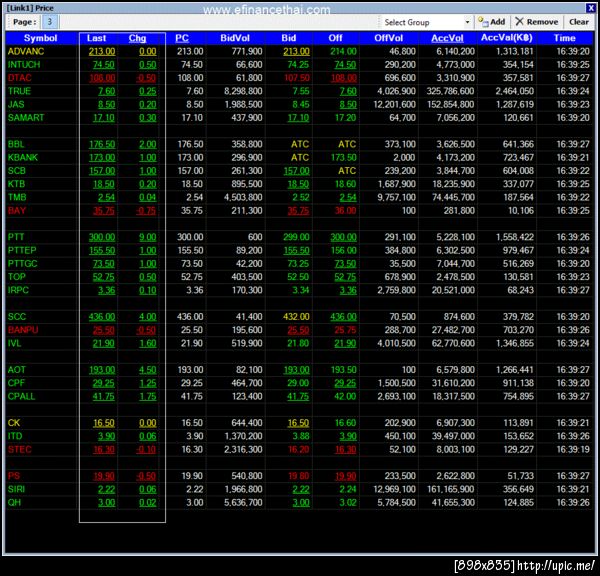Image resolution: width=600 pixels, height=576 pixels.
Task: Sort by the Symbol column header
Action: pyautogui.click(x=41, y=38)
